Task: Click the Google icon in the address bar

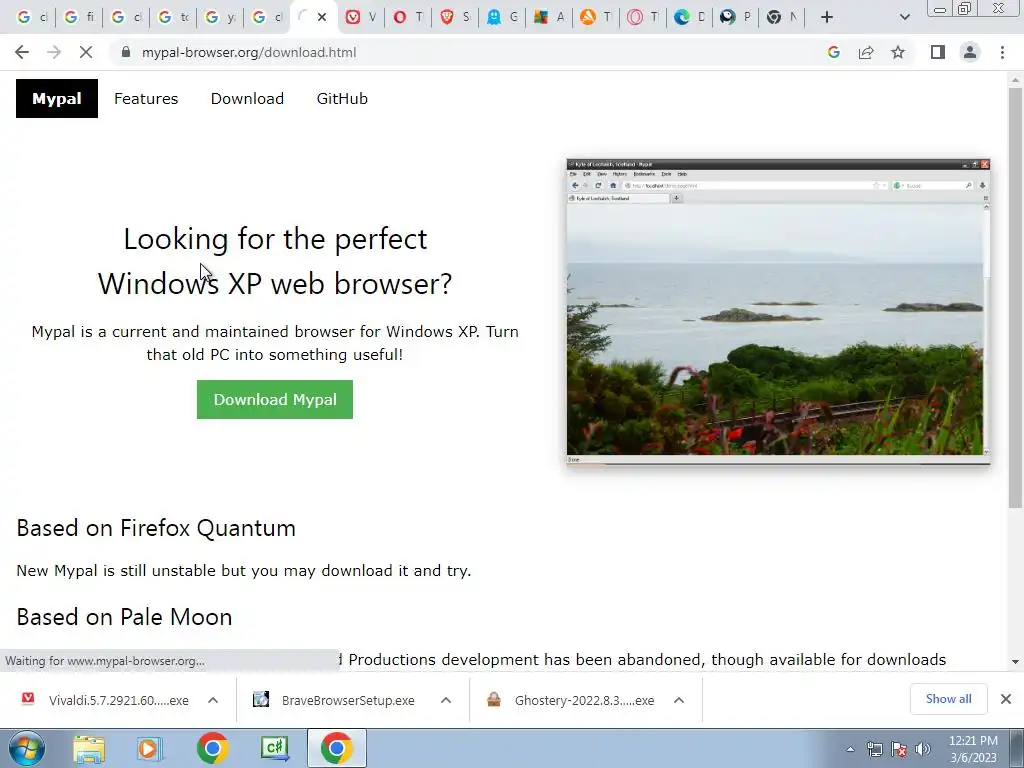Action: [833, 52]
